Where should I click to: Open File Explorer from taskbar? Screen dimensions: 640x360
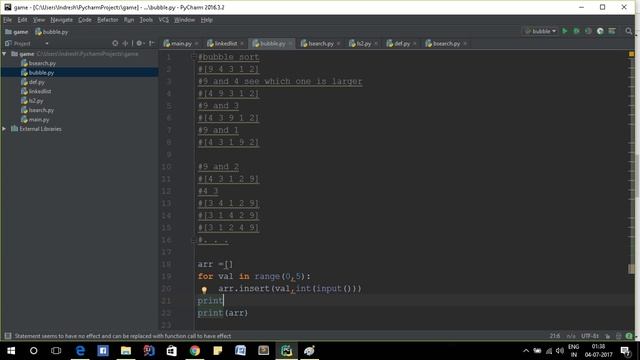(x=126, y=351)
